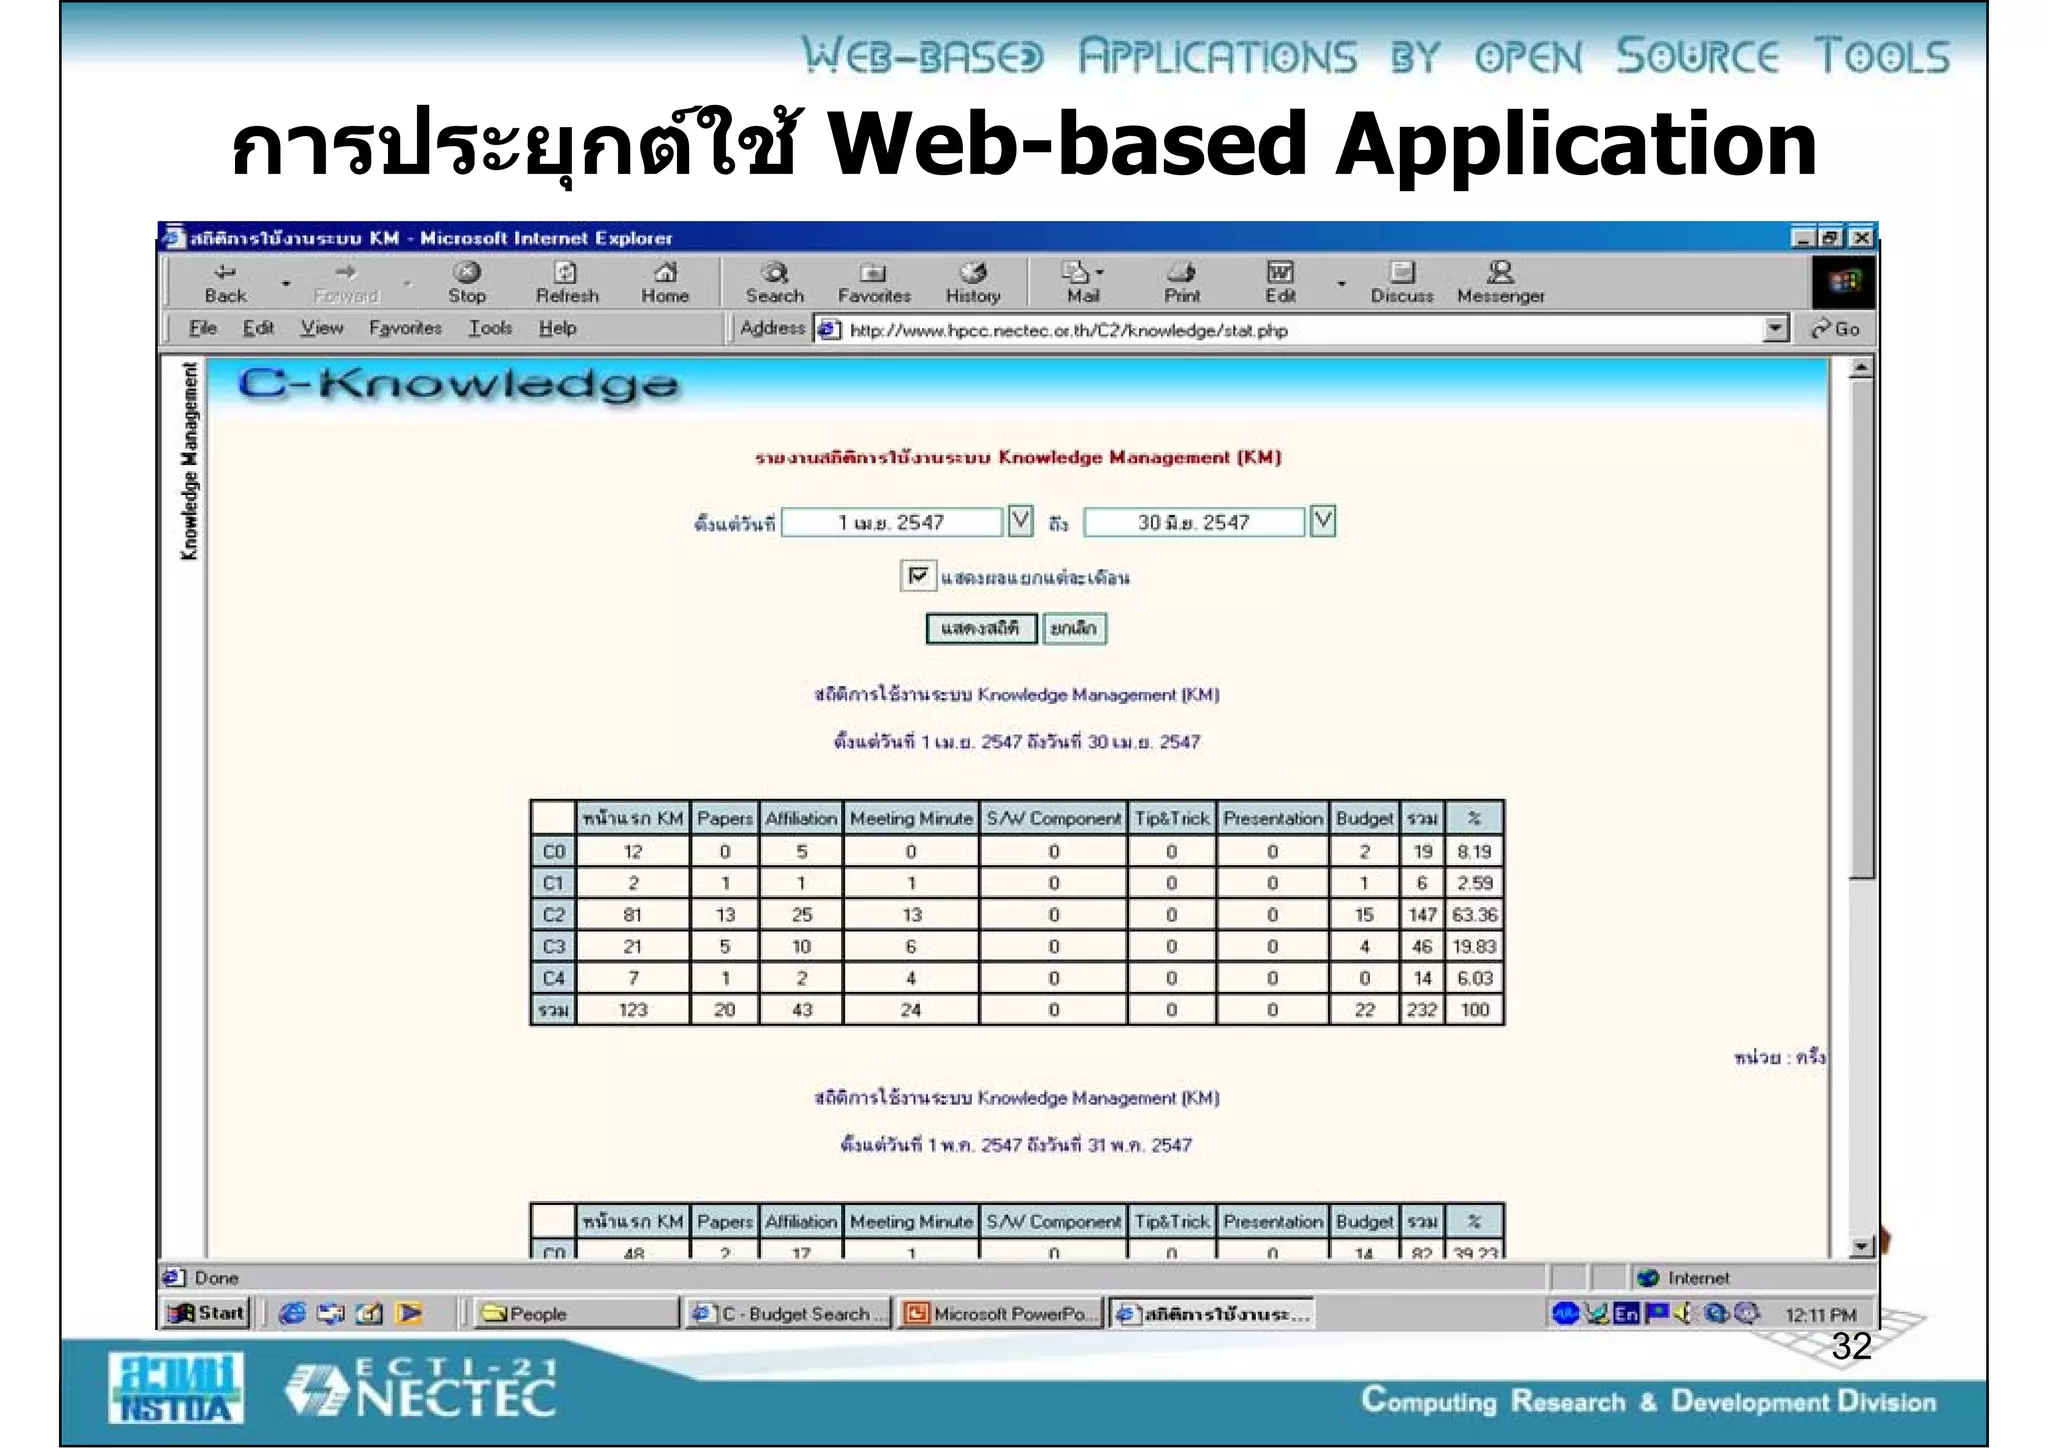Go to Home in the toolbar
The image size is (2048, 1448).
click(665, 282)
